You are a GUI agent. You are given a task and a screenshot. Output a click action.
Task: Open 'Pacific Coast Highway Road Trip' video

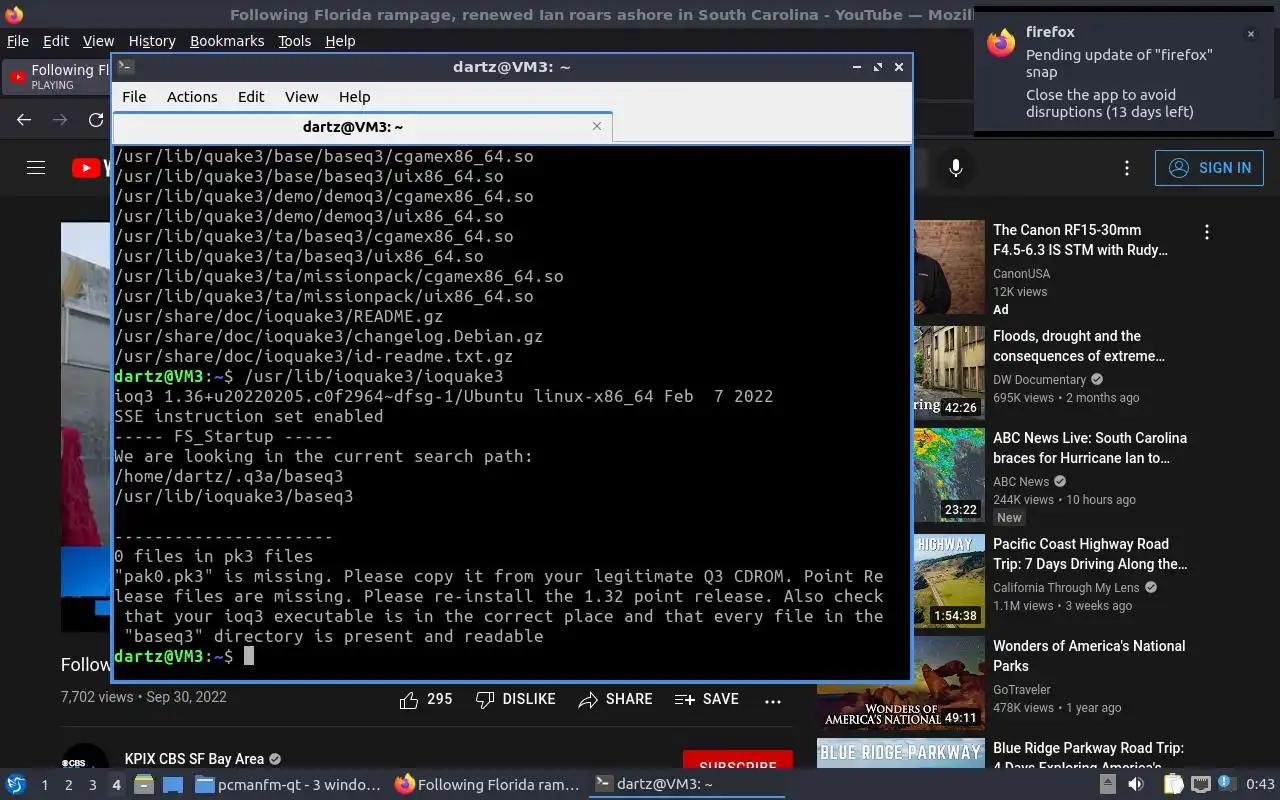point(1090,554)
